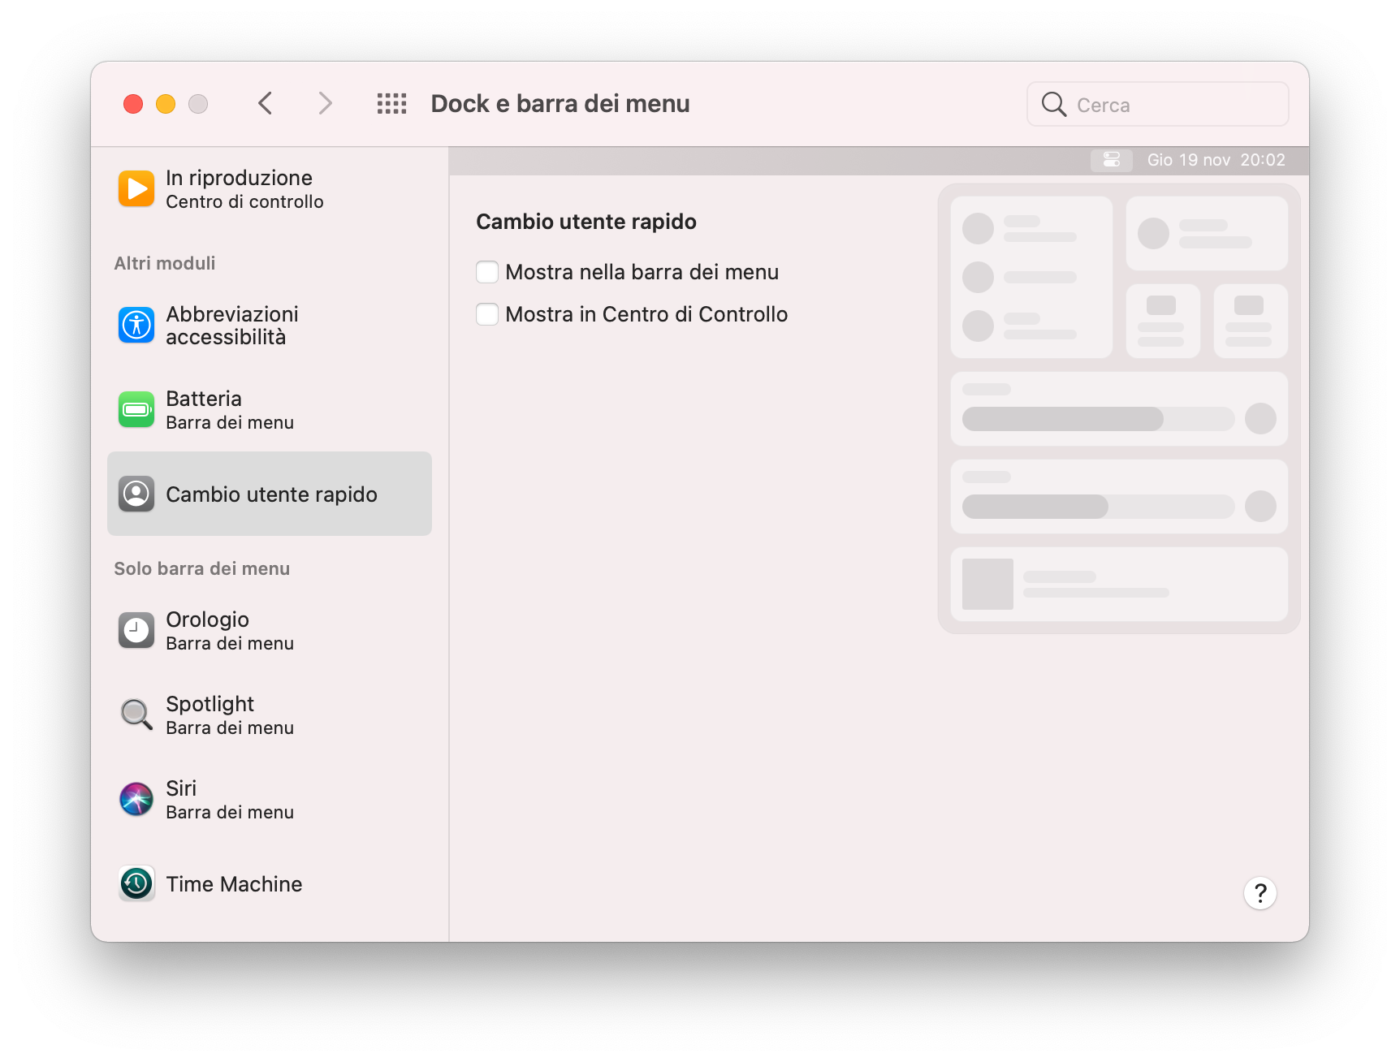
Task: Click the Solo barra dei menu label
Action: pos(202,568)
